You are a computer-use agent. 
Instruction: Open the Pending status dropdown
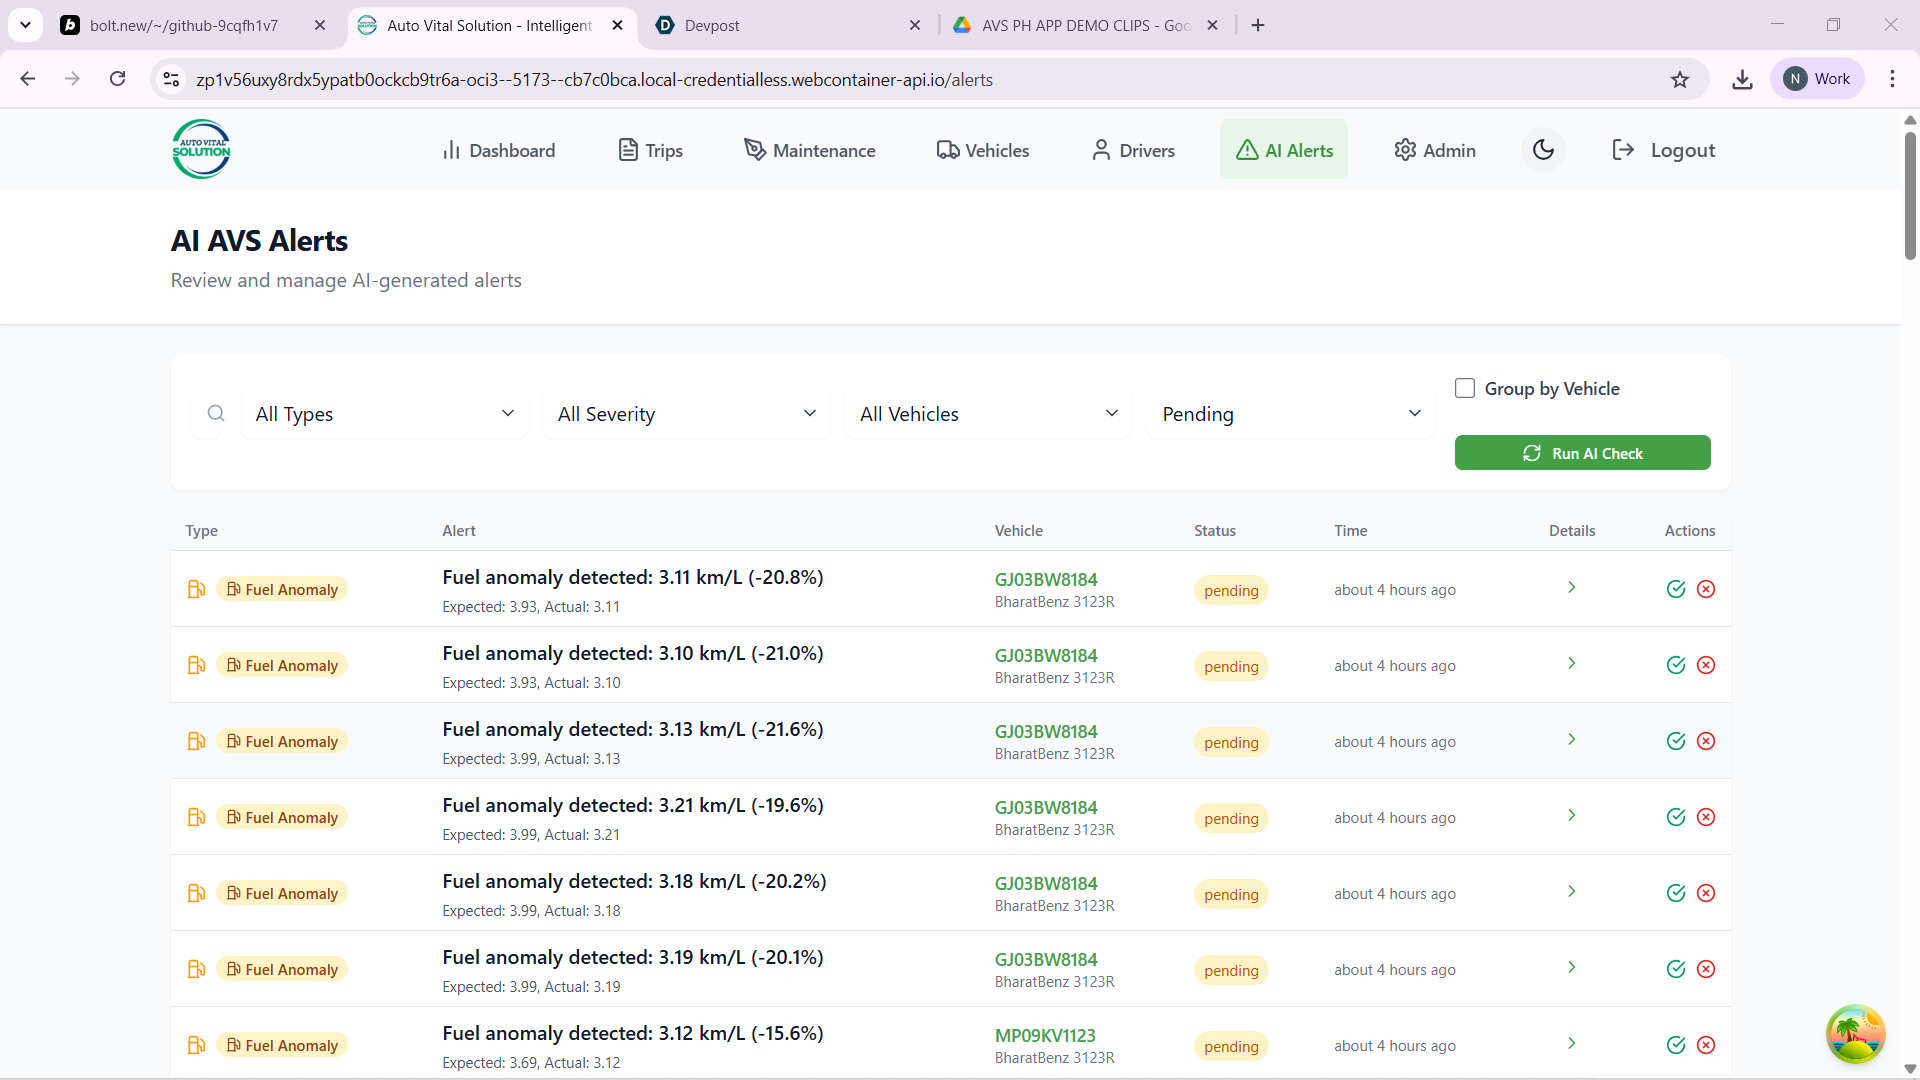(1290, 414)
